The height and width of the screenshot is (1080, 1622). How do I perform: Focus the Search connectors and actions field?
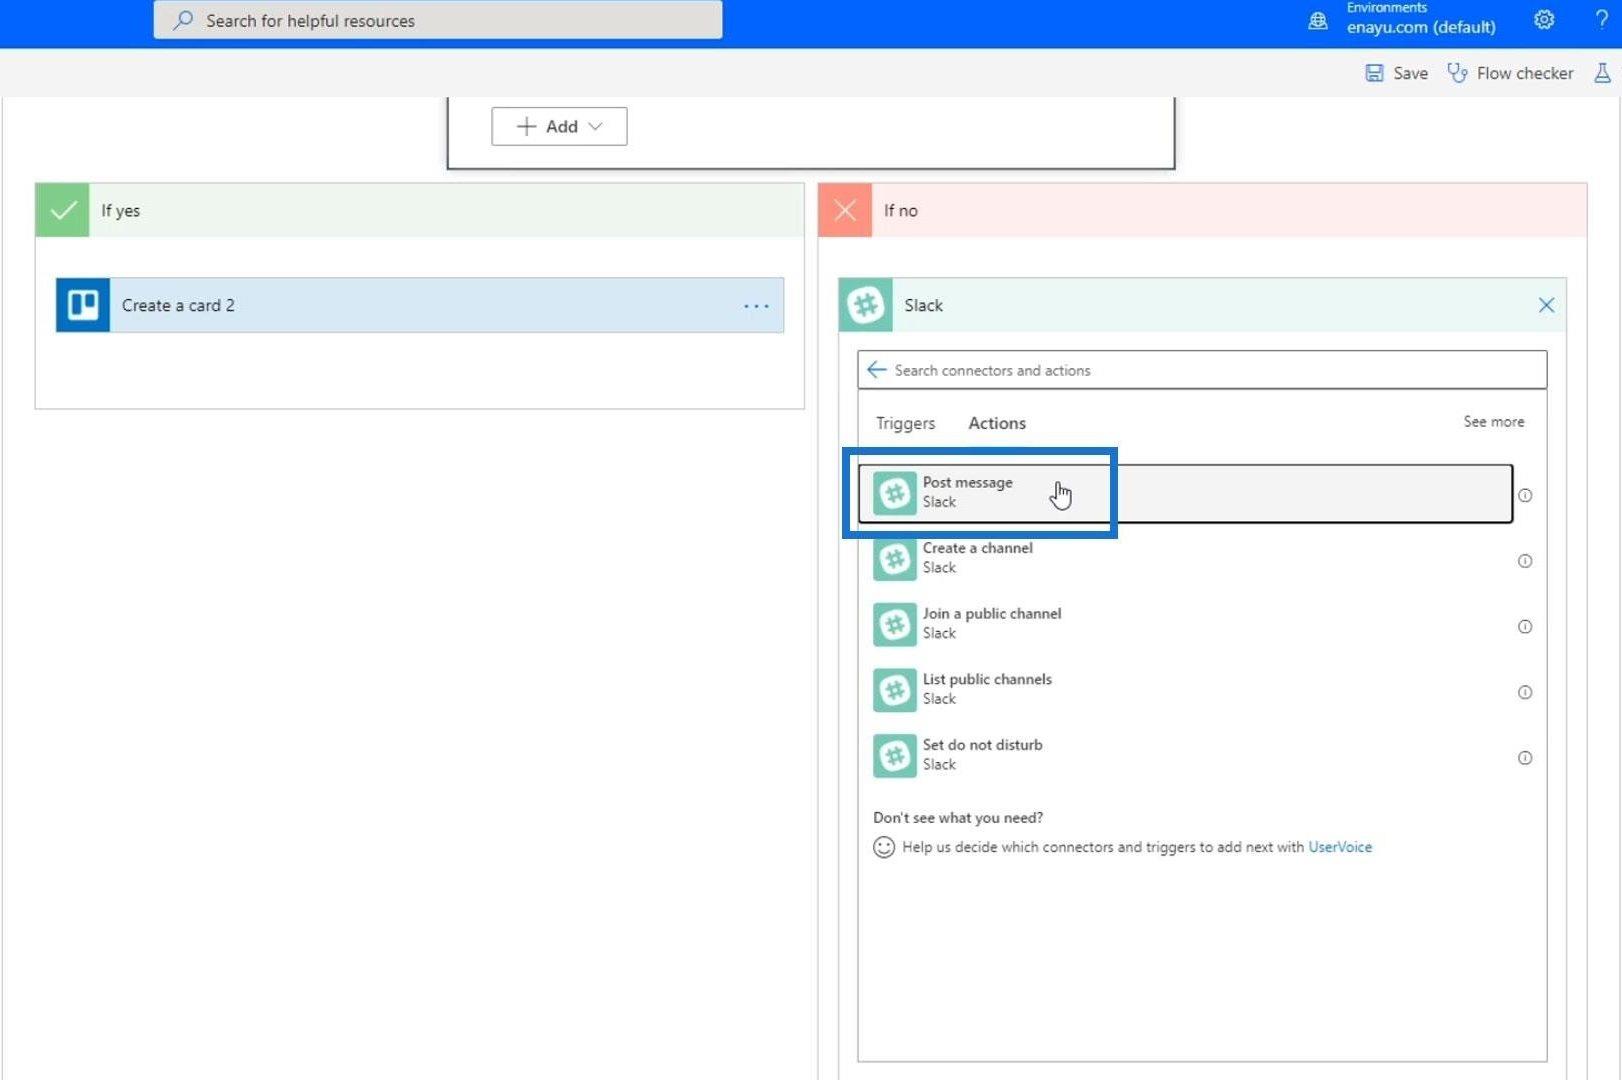1202,370
